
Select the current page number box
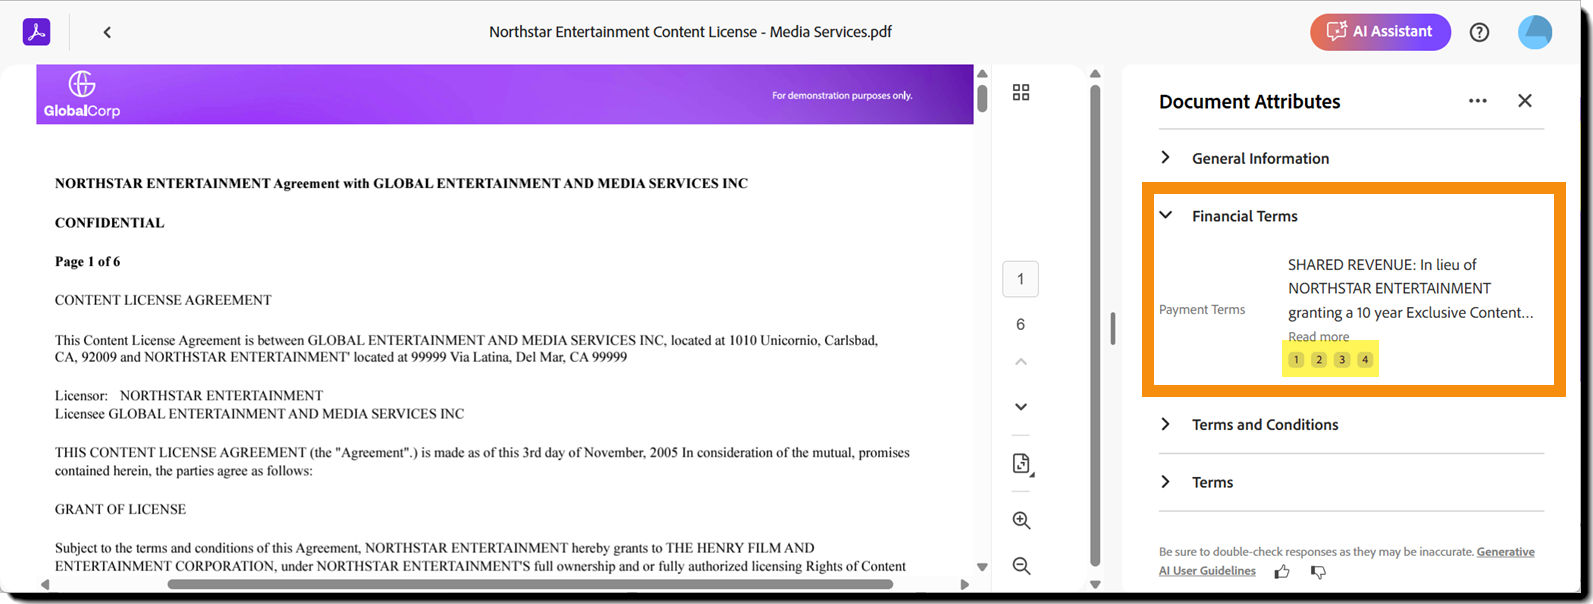tap(1020, 279)
